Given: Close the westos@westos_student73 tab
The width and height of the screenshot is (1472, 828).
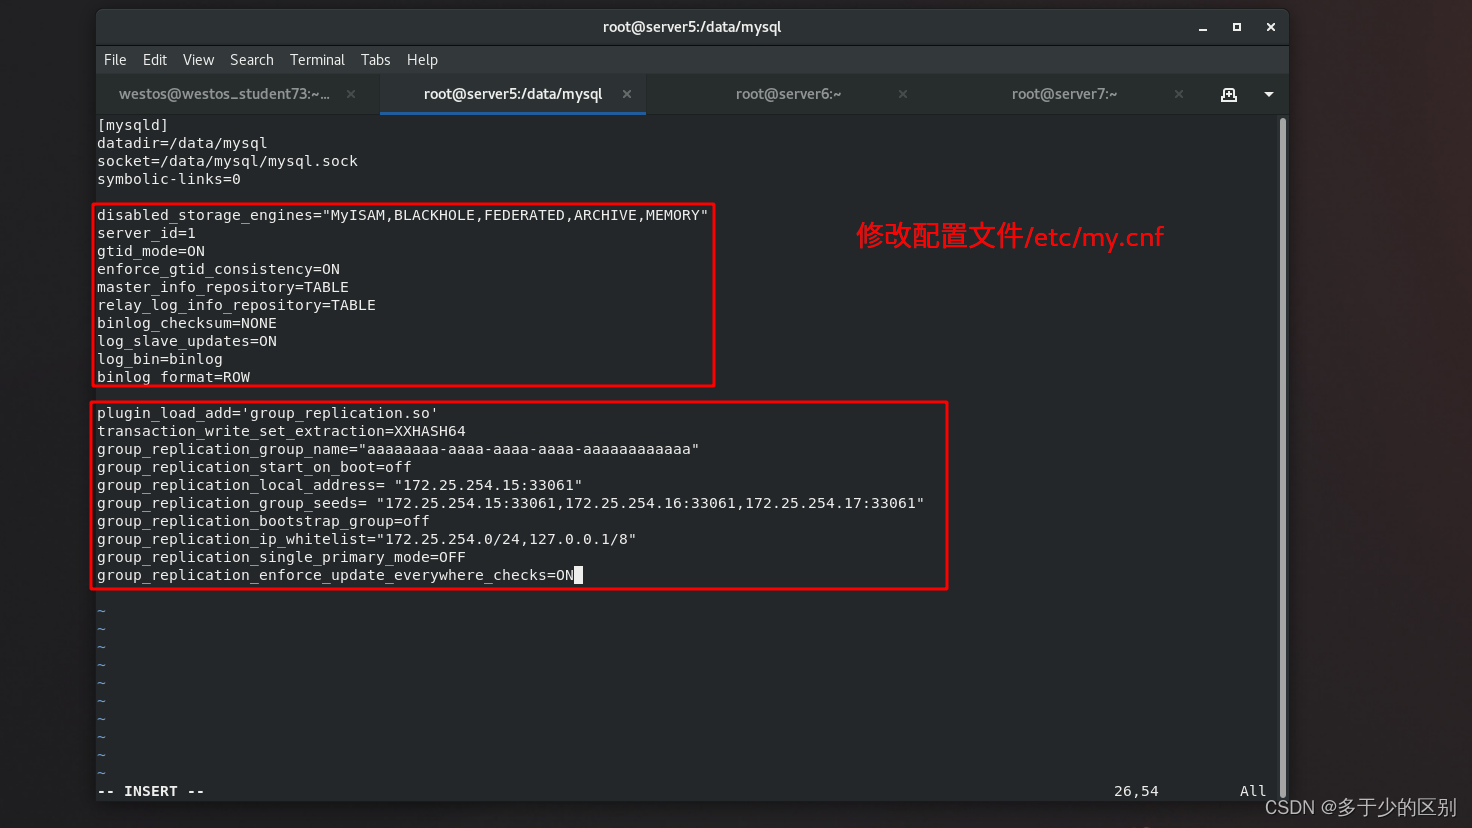Looking at the screenshot, I should pos(351,94).
